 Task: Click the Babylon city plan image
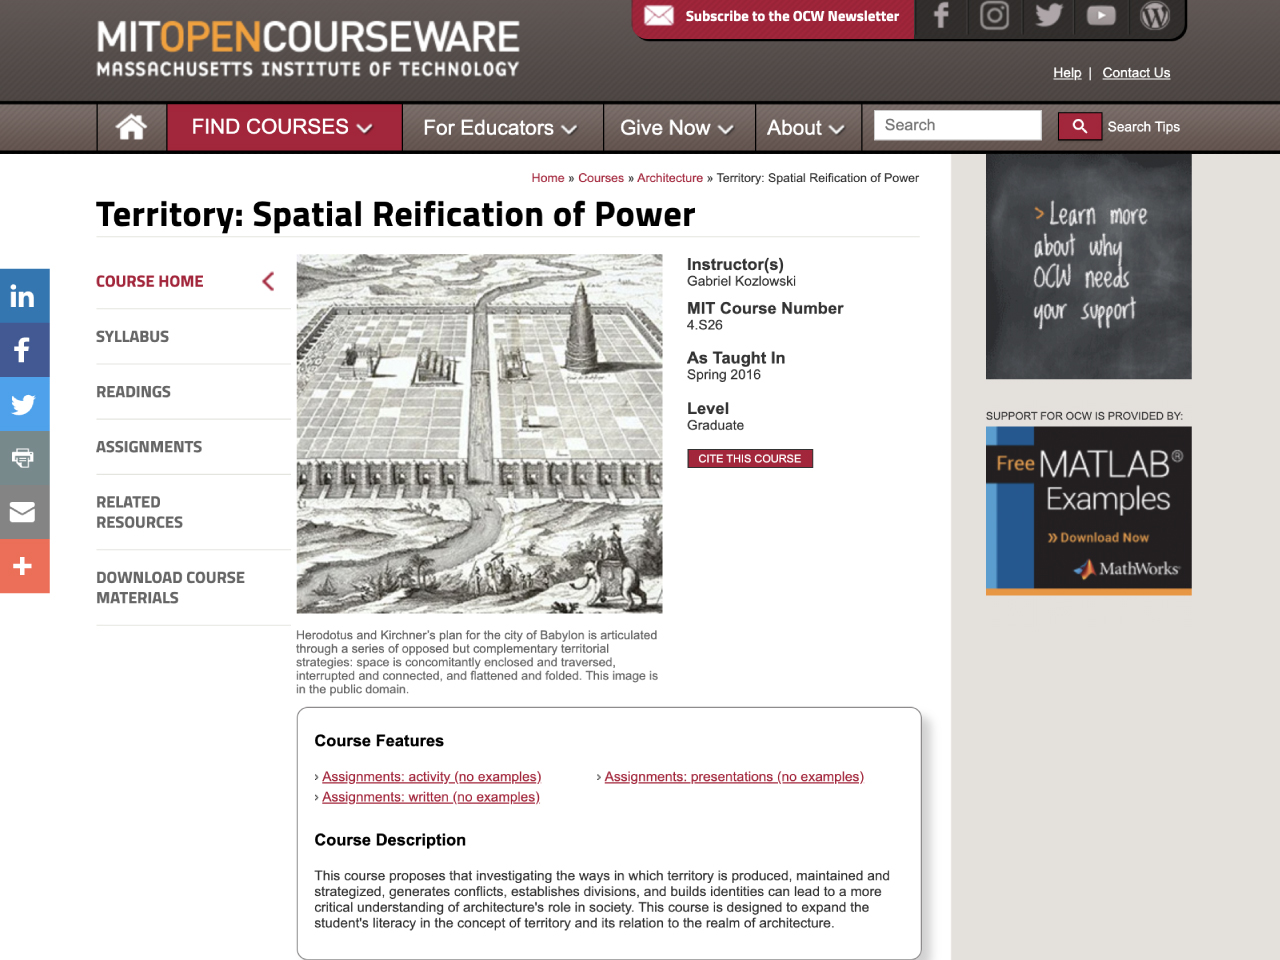pyautogui.click(x=479, y=433)
